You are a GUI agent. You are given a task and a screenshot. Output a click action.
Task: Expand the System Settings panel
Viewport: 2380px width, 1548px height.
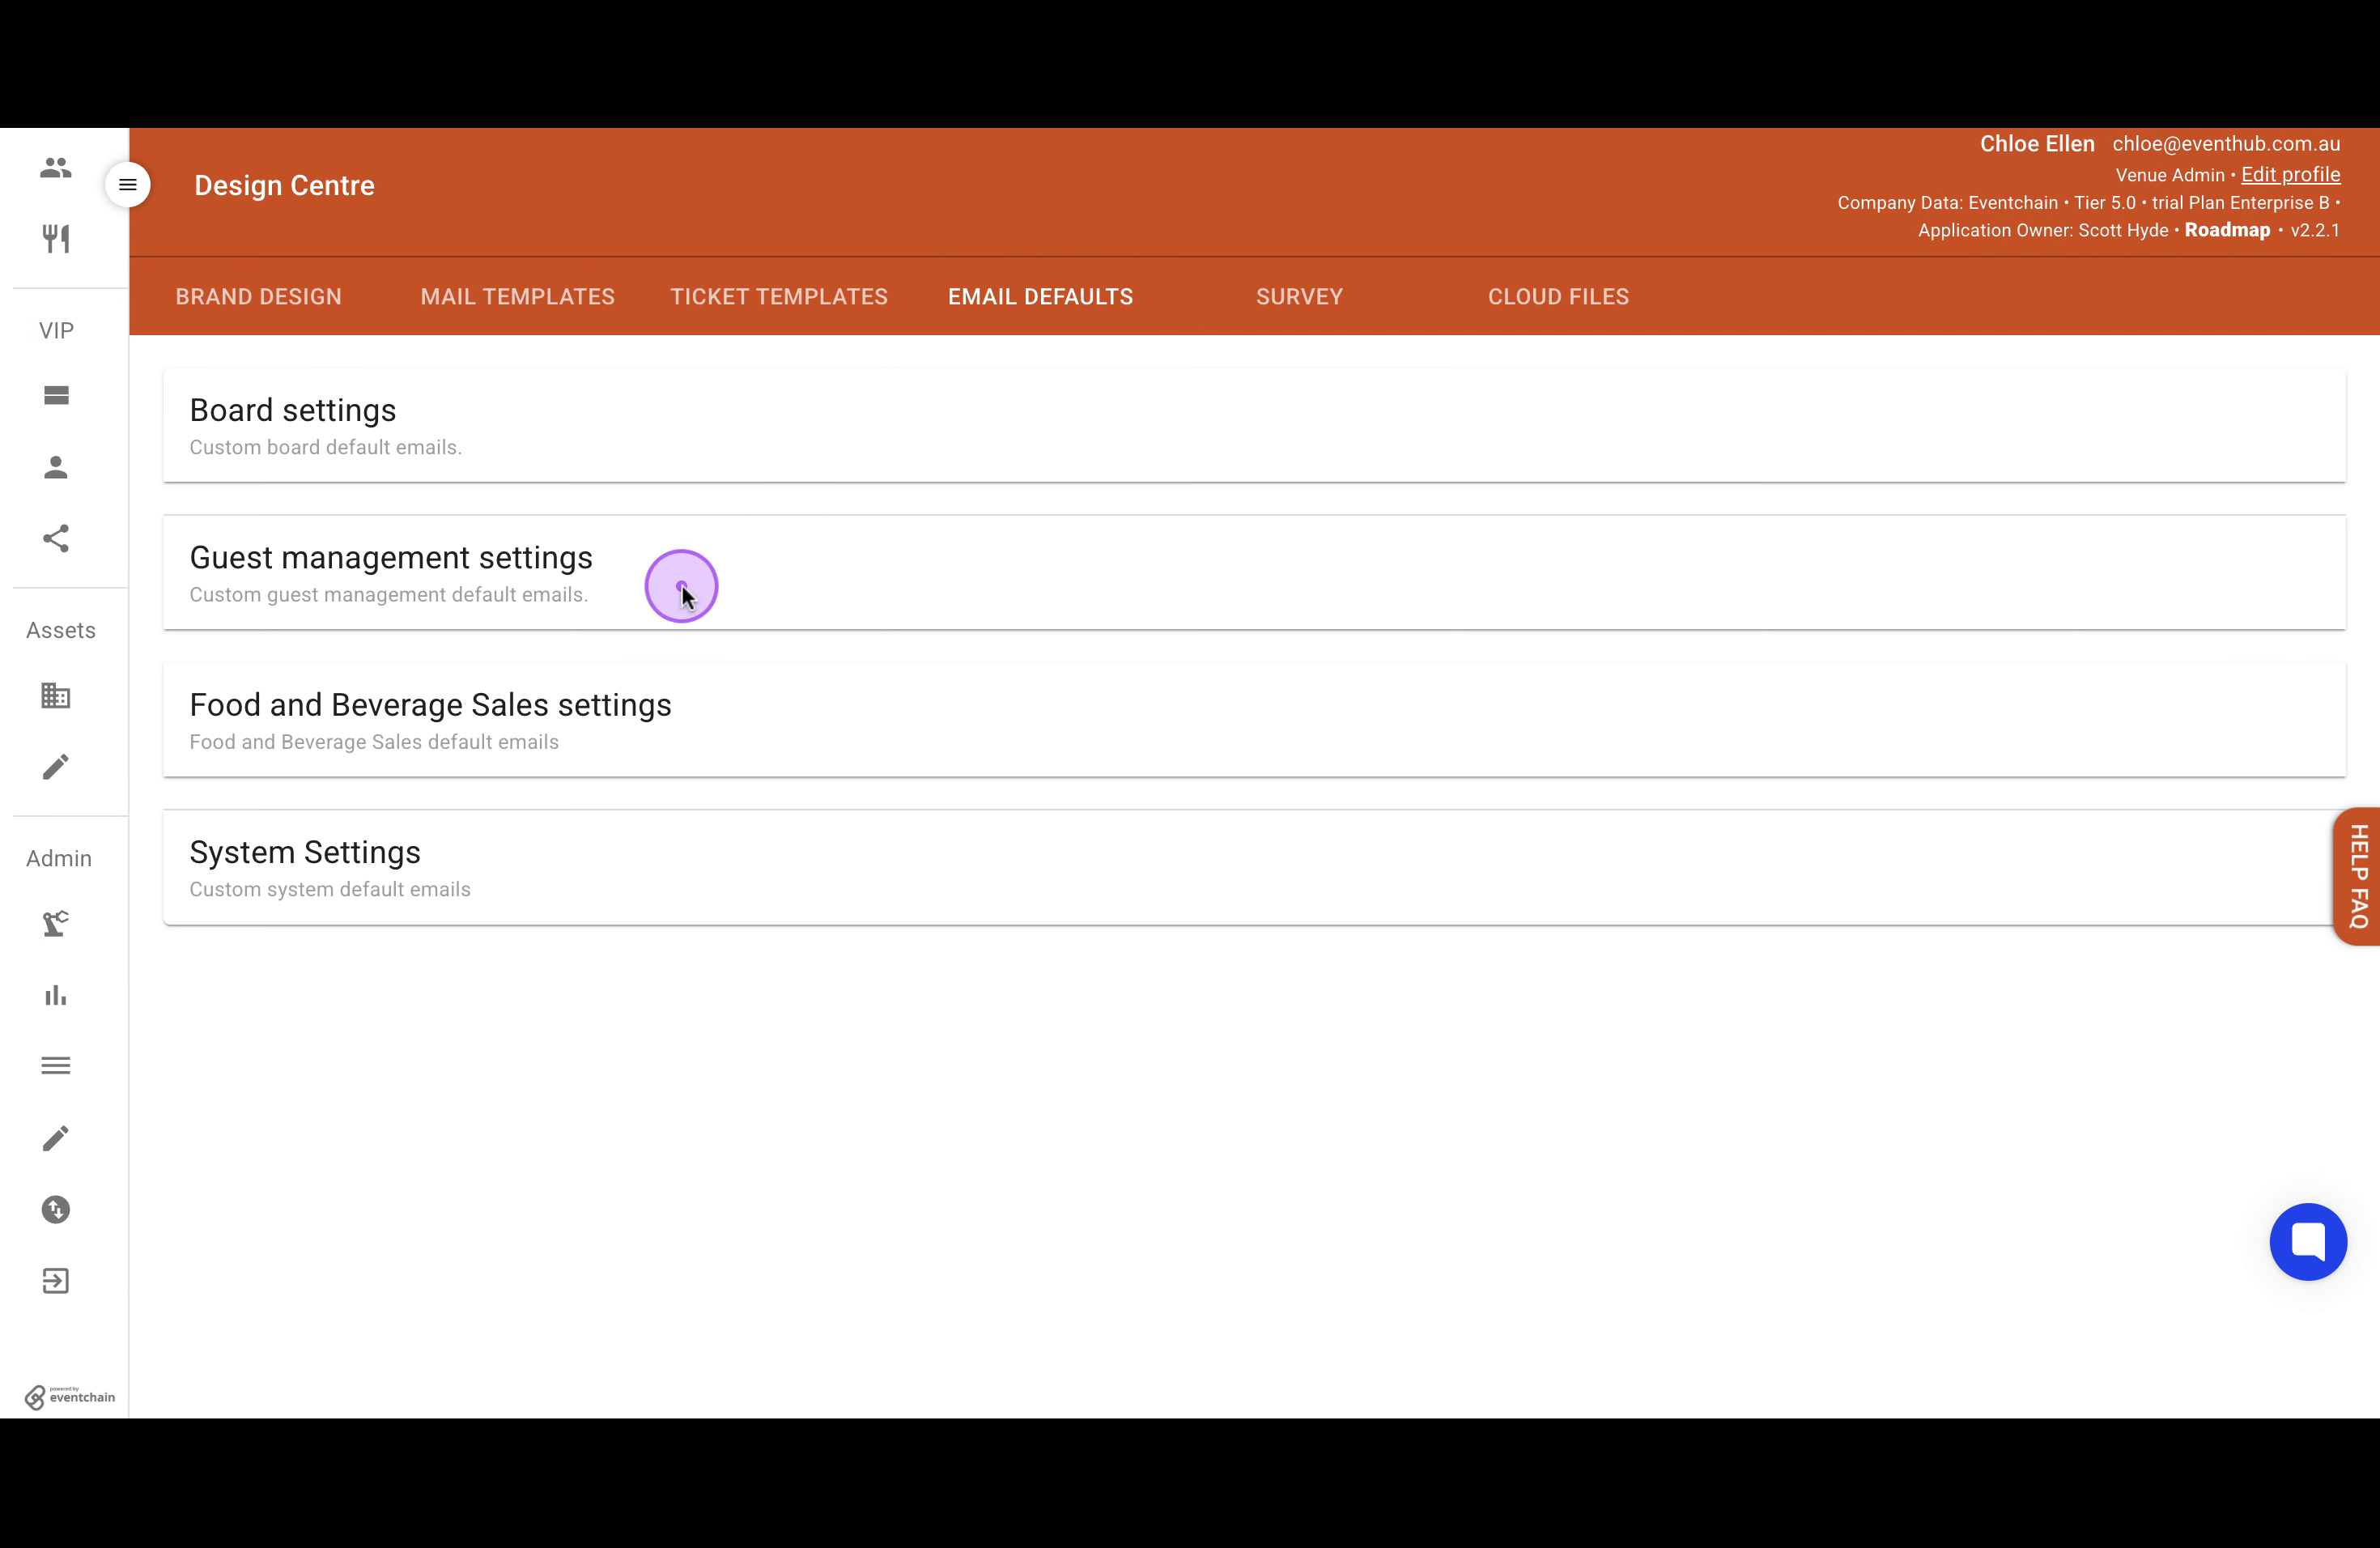point(1254,868)
